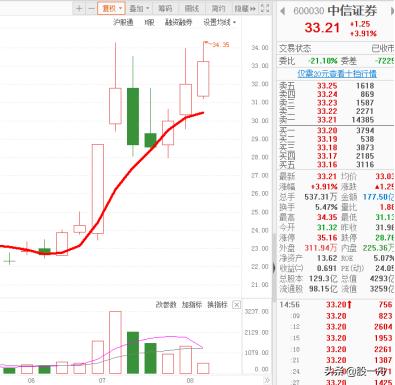Close the volume indicator panel
This screenshot has height=385, width=395.
236,304
